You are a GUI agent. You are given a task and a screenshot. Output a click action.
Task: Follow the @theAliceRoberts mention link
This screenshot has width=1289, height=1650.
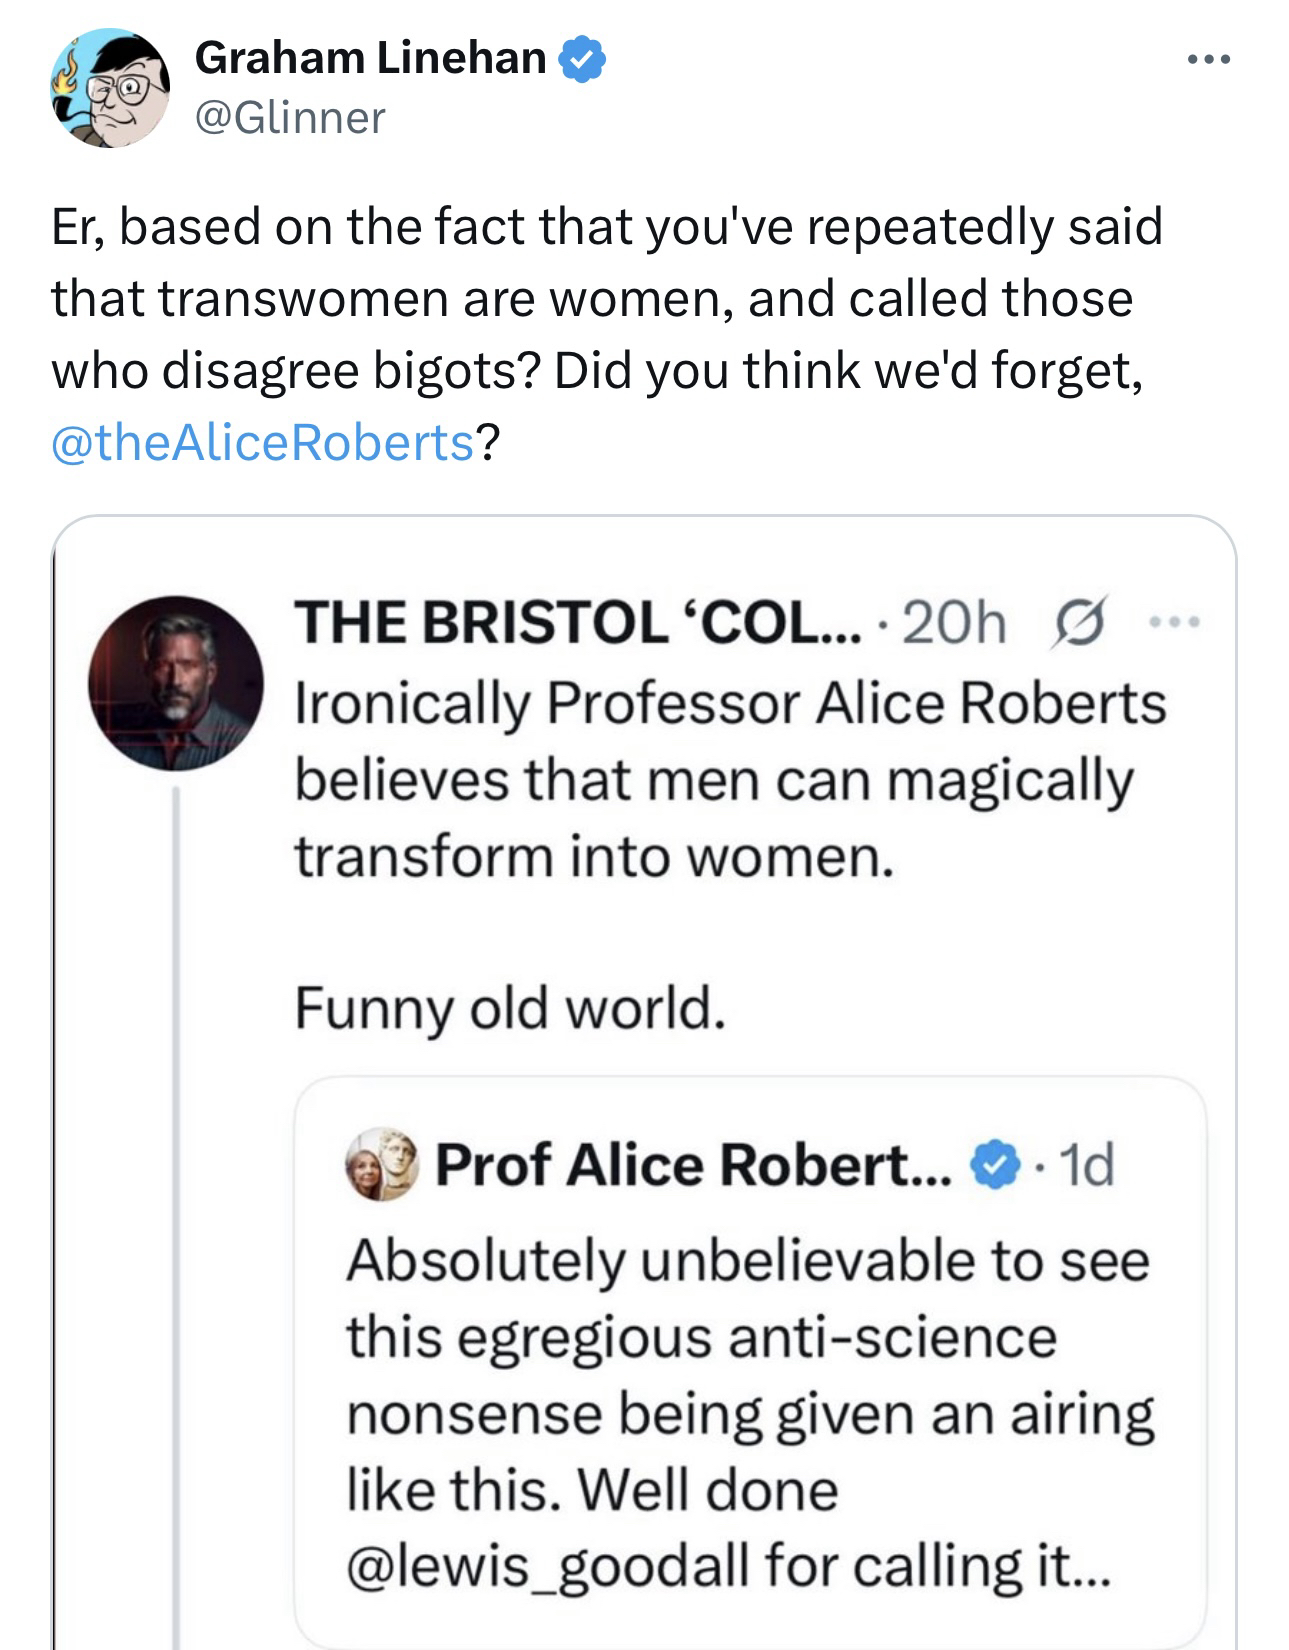[262, 442]
